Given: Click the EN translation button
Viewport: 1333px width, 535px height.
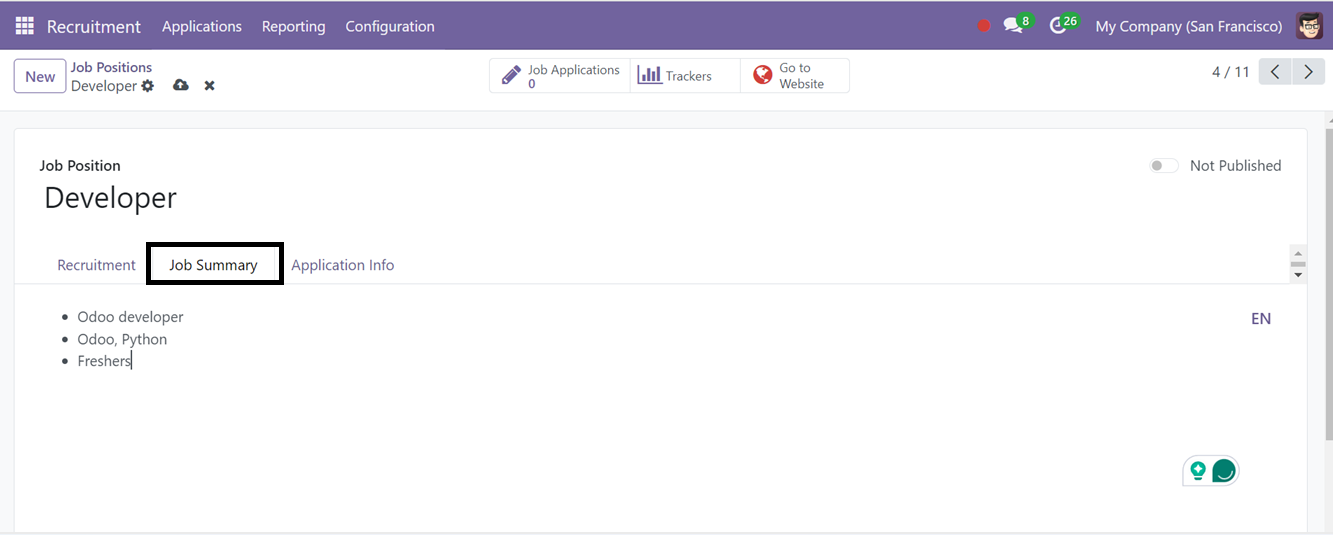Looking at the screenshot, I should click(x=1261, y=319).
